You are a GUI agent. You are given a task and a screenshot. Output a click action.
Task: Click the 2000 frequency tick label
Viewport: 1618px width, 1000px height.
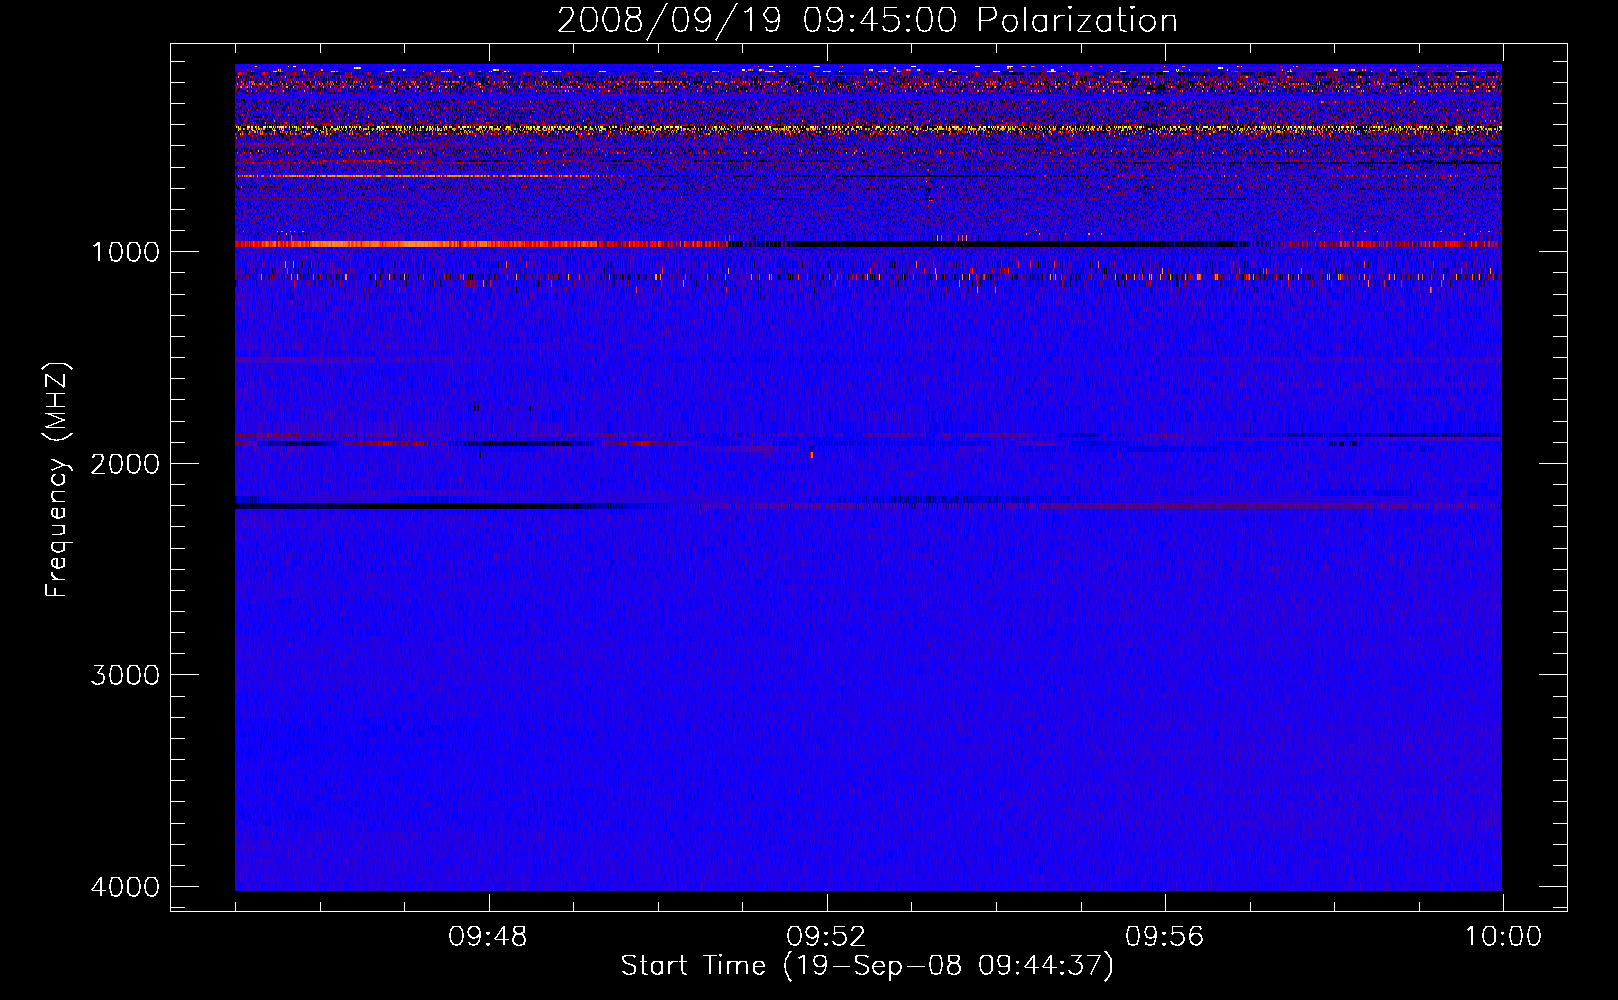coord(125,463)
